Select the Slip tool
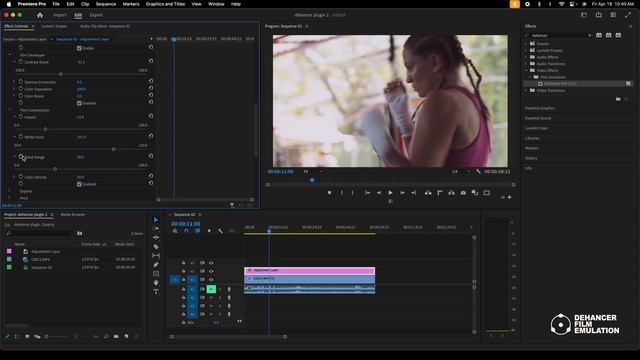This screenshot has width=640, height=360. click(x=156, y=256)
